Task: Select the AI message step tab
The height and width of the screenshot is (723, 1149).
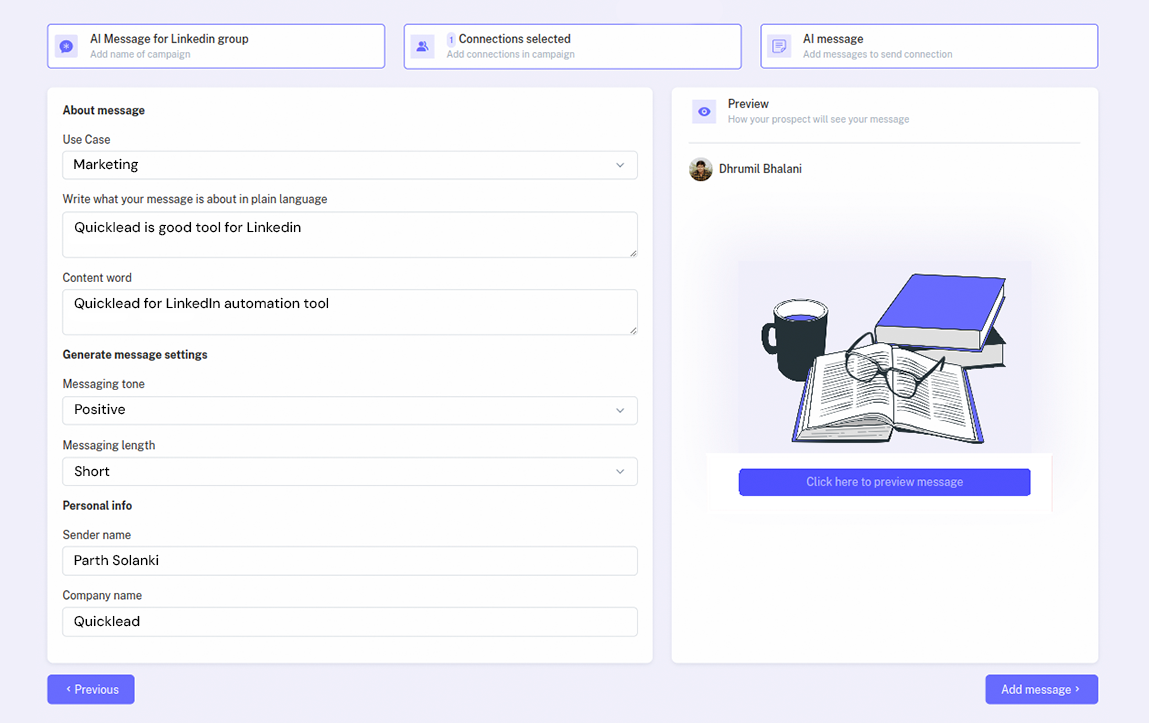Action: pyautogui.click(x=929, y=46)
